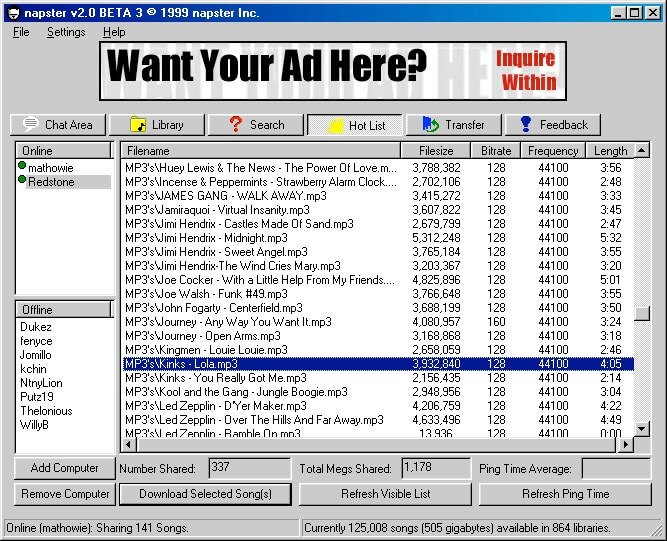
Task: Click Add Computer button
Action: point(65,468)
